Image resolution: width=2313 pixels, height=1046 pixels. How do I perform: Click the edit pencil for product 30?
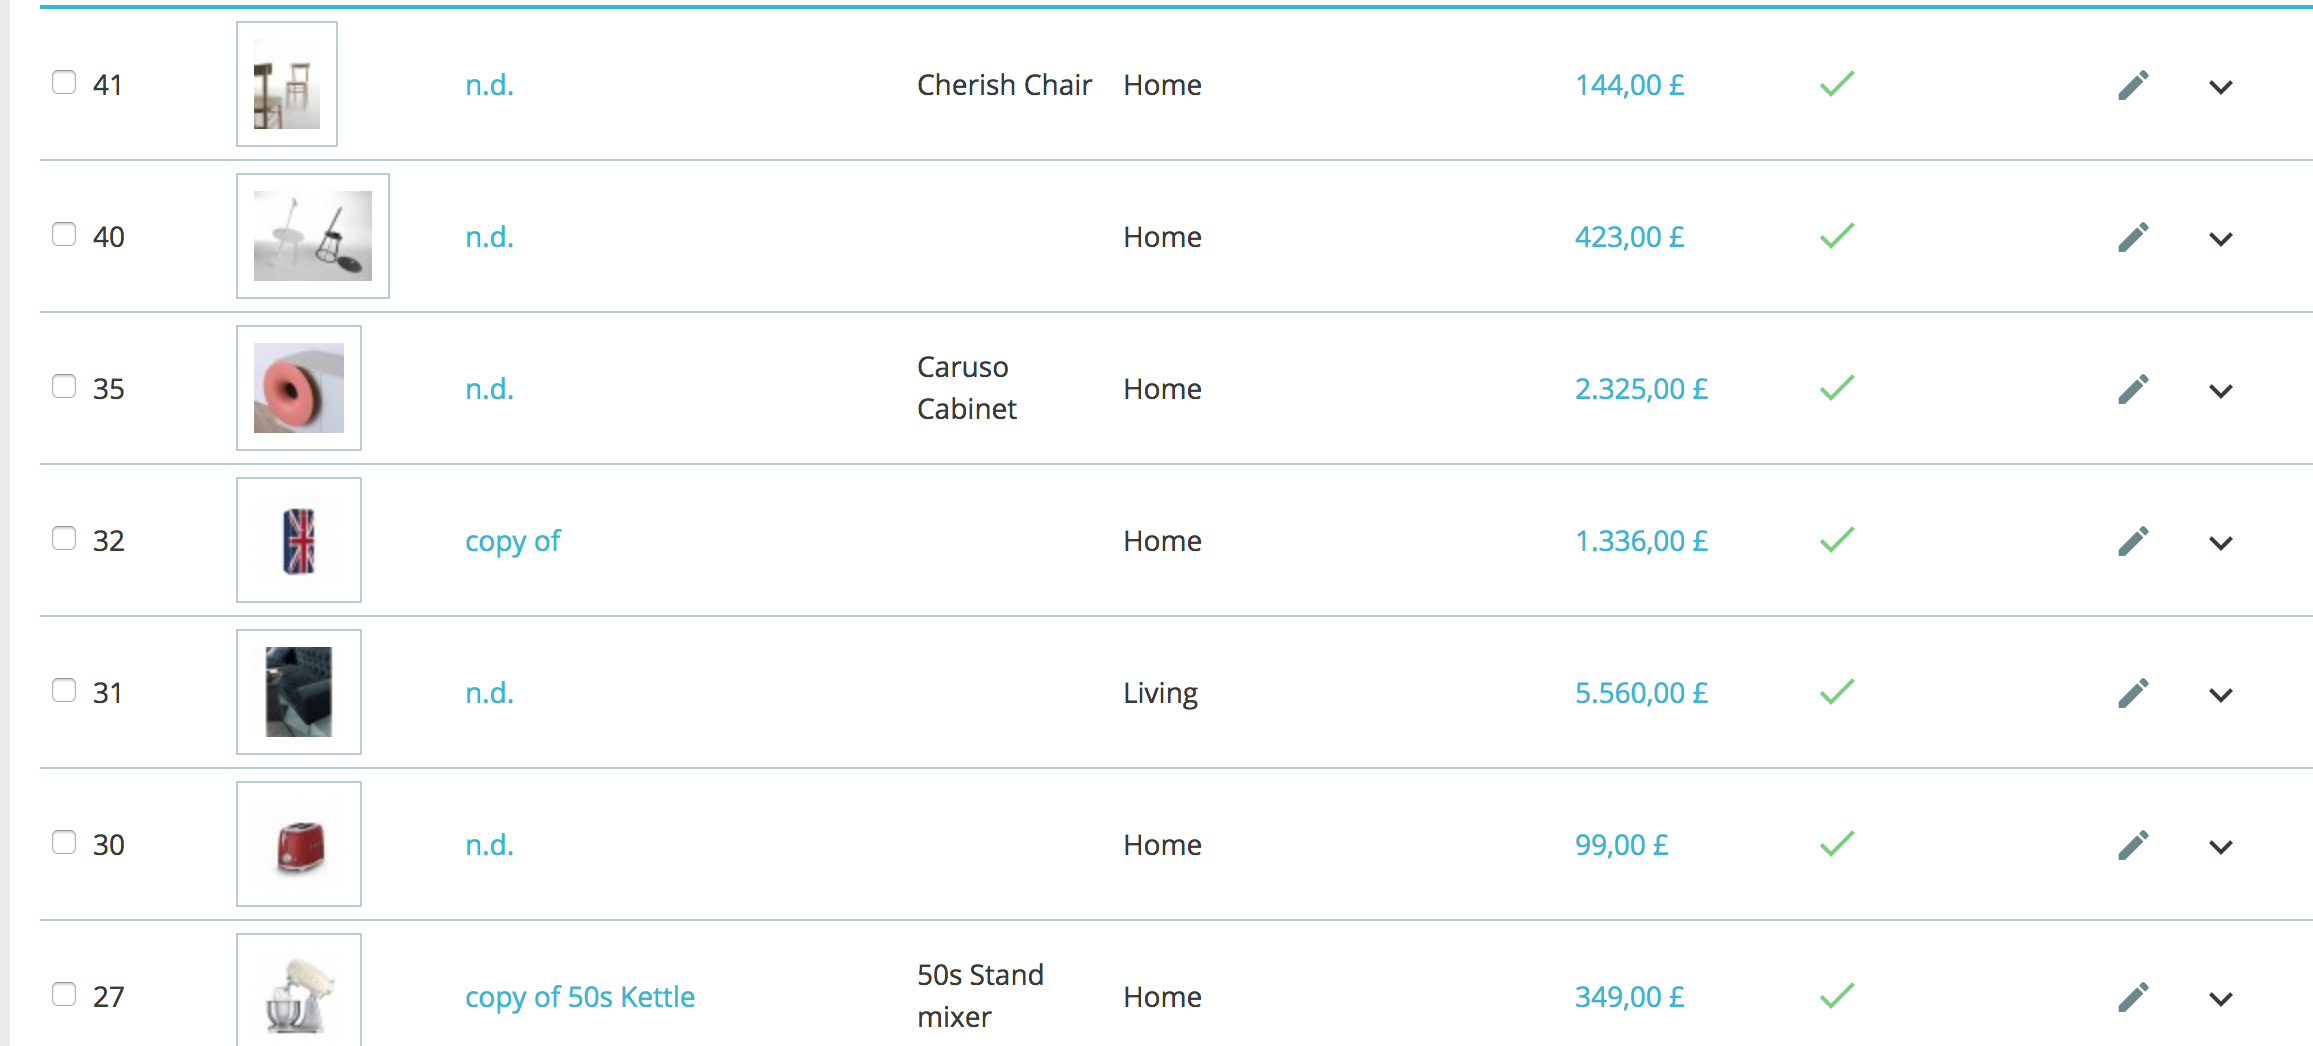[x=2133, y=845]
